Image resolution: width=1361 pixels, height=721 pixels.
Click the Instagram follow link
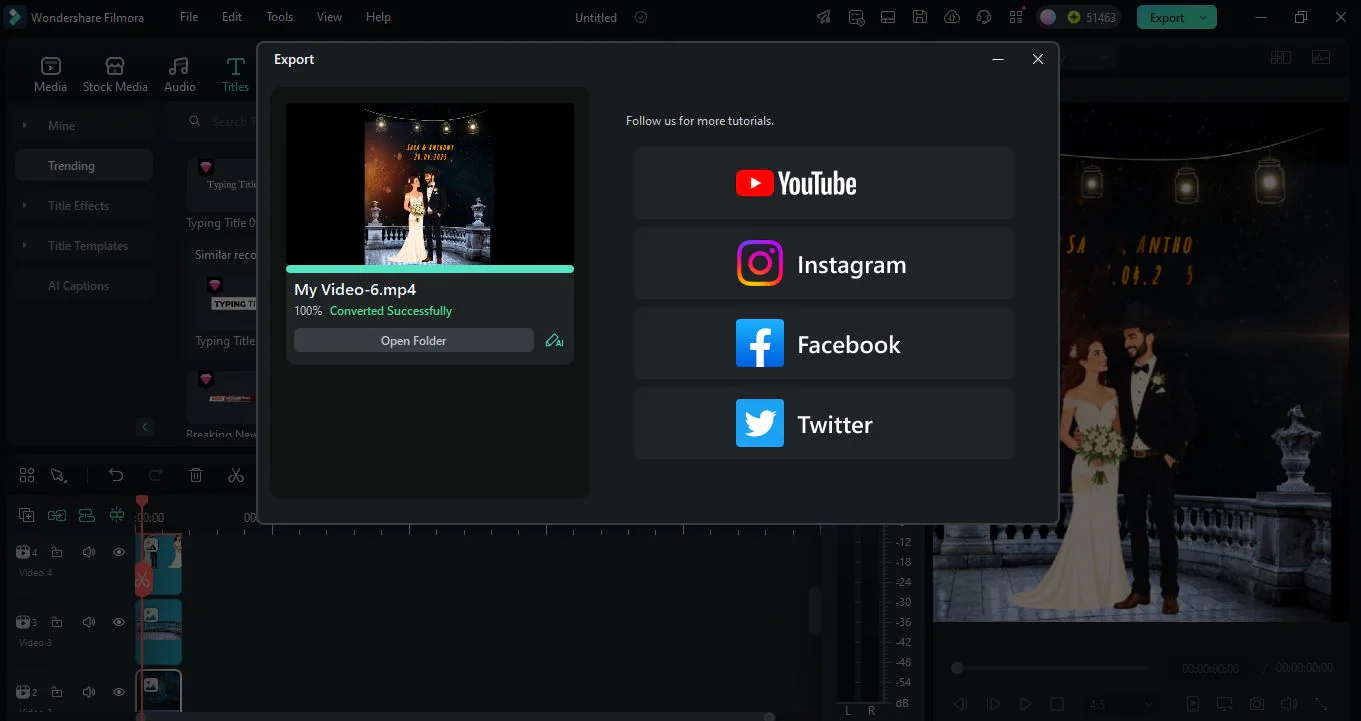pyautogui.click(x=824, y=264)
